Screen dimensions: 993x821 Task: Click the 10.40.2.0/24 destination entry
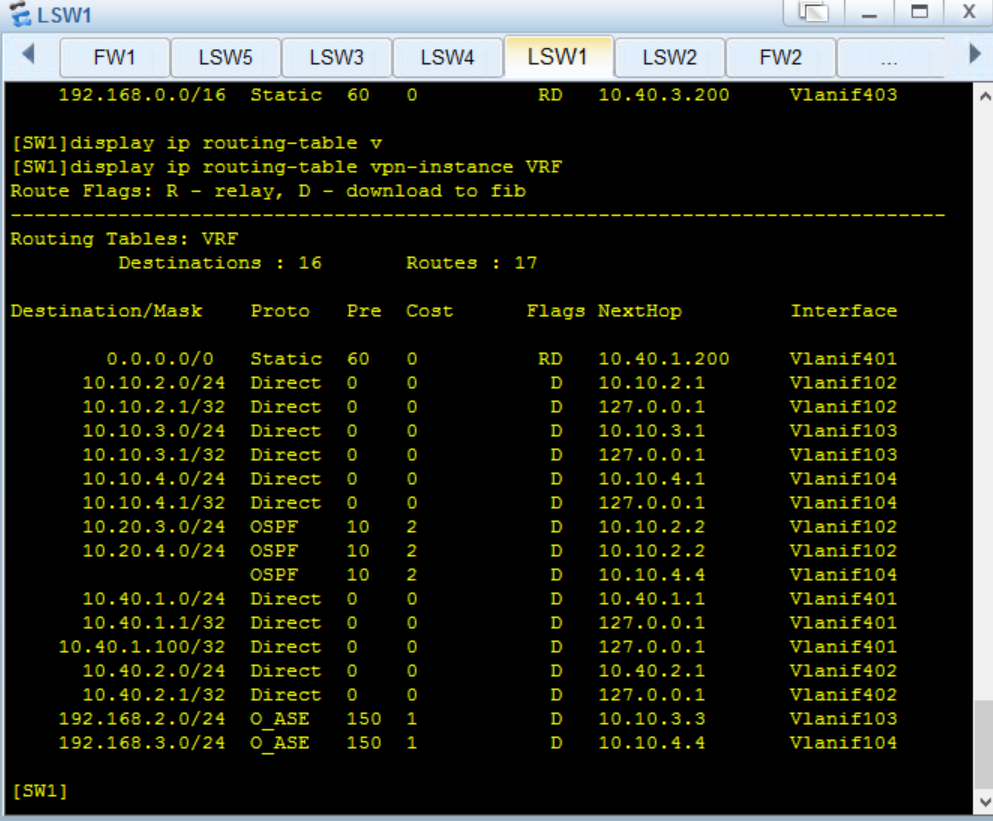(x=154, y=671)
